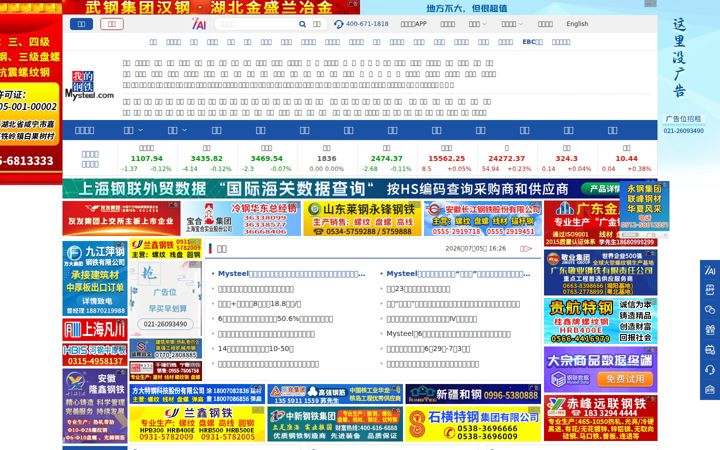Click the 上海凡川 logo banner
This screenshot has height=450, width=720.
(95, 330)
